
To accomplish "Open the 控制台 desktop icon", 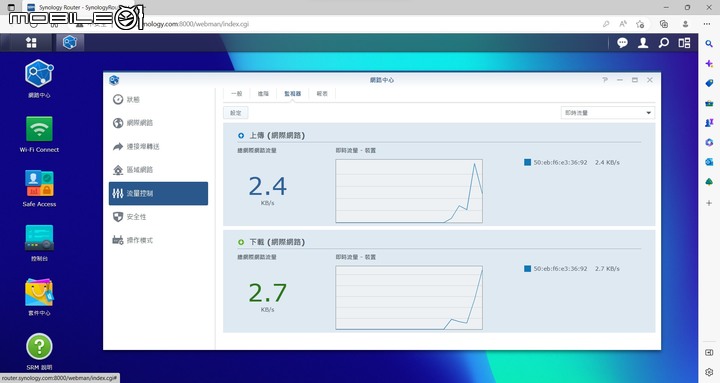I will (x=39, y=243).
